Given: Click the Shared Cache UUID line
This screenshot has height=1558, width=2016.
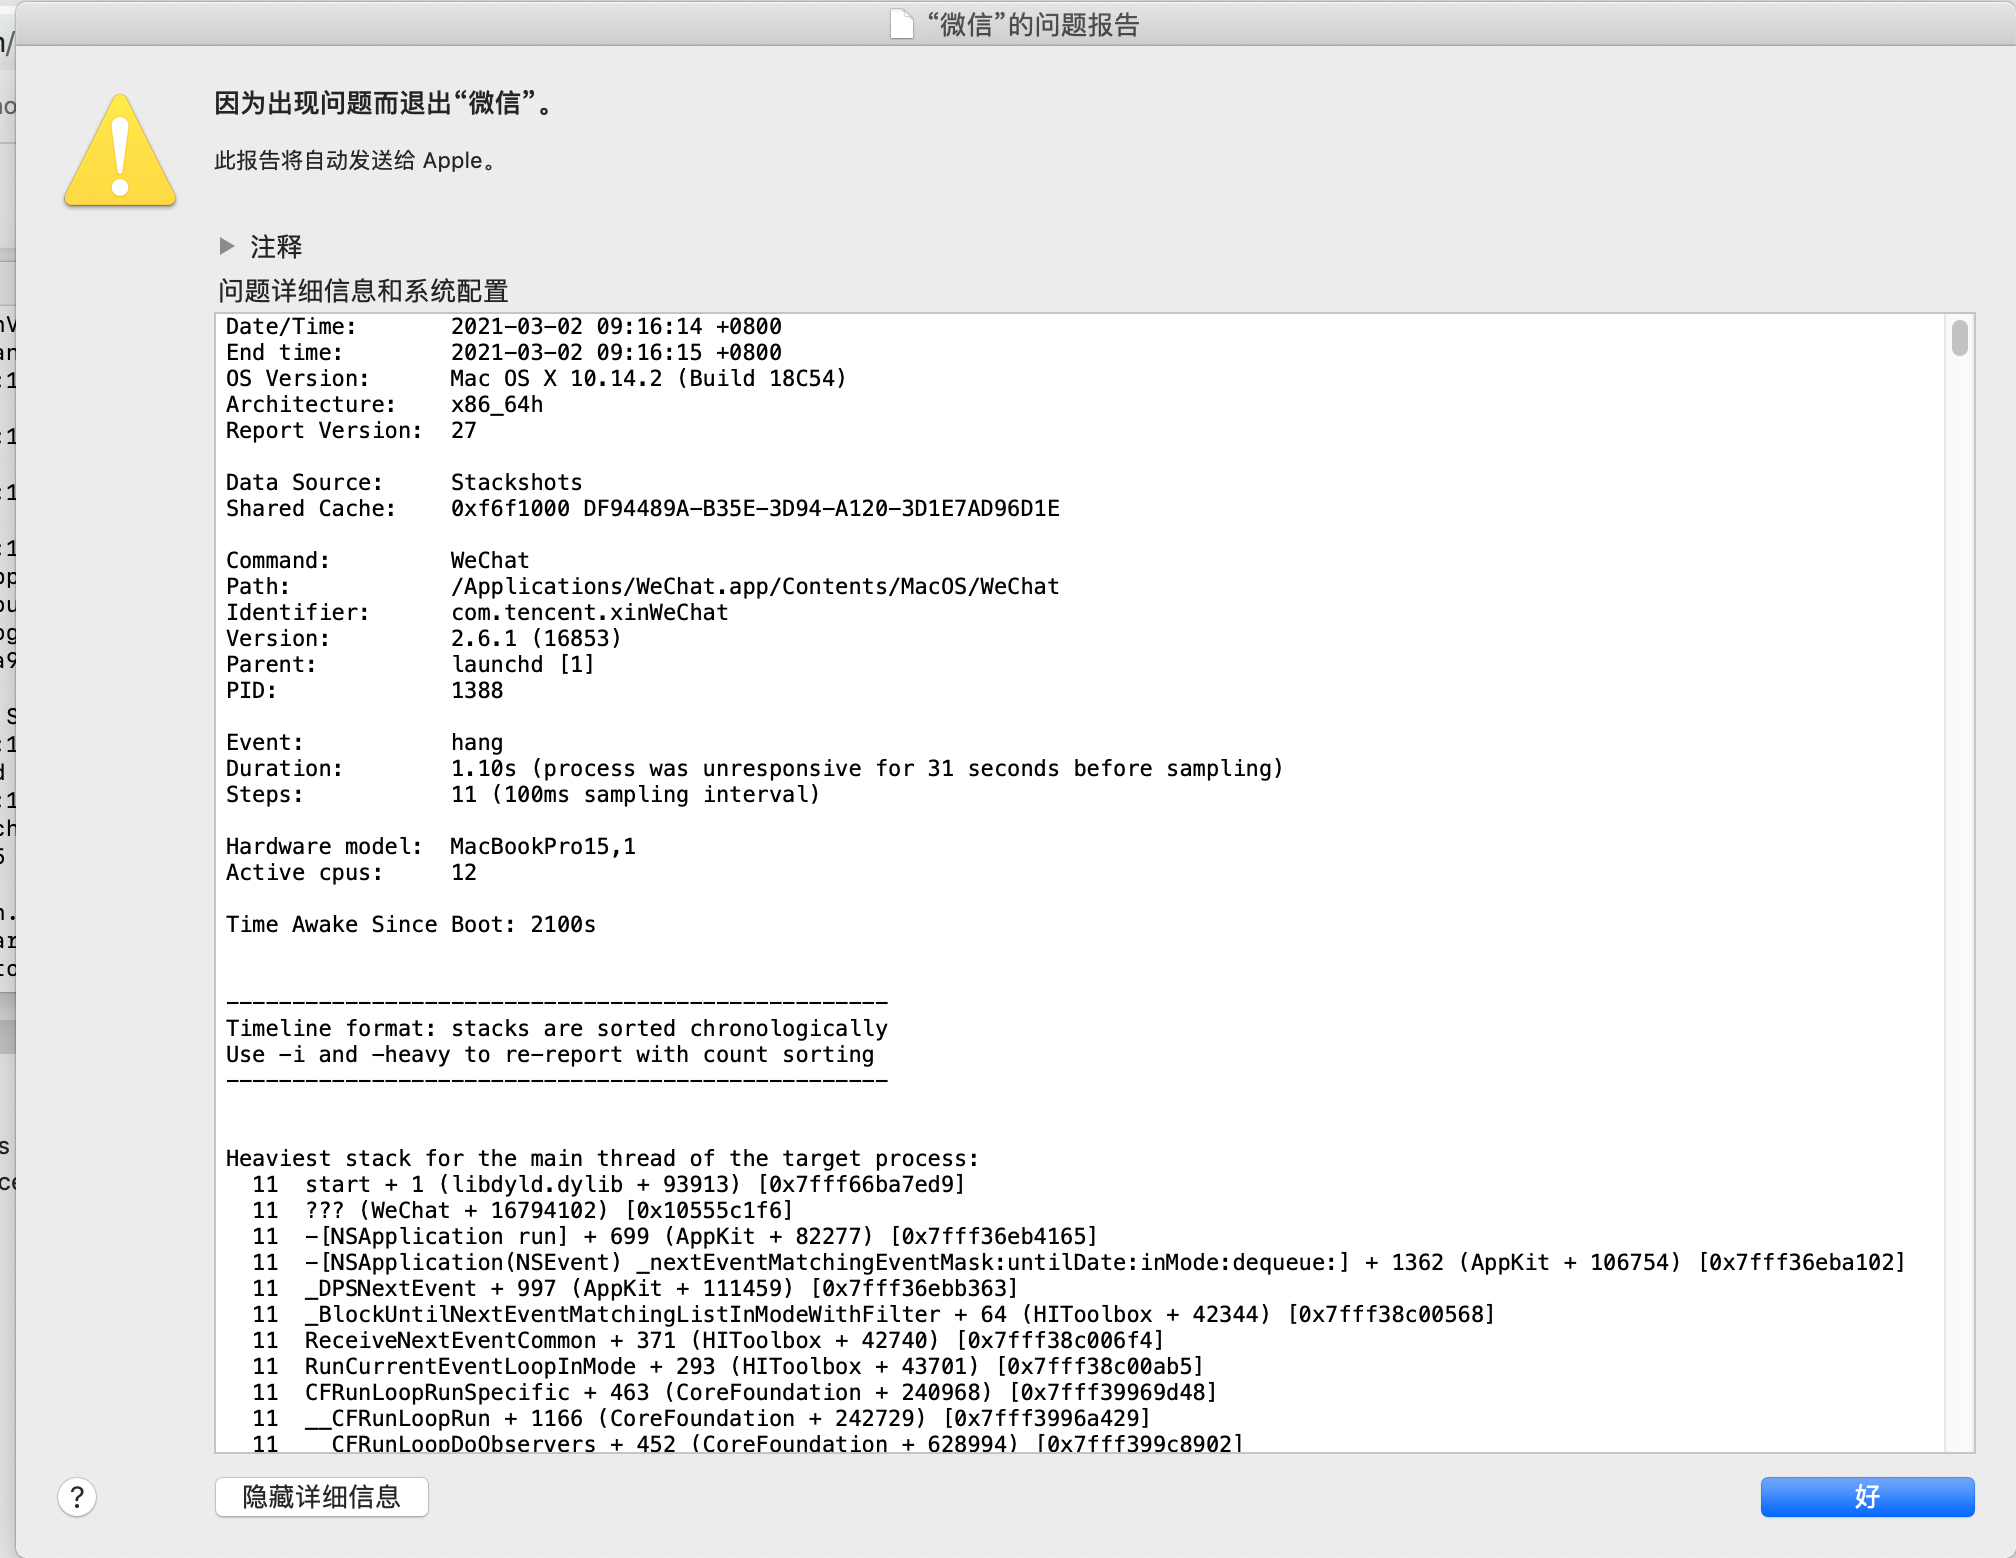Looking at the screenshot, I should (x=643, y=509).
